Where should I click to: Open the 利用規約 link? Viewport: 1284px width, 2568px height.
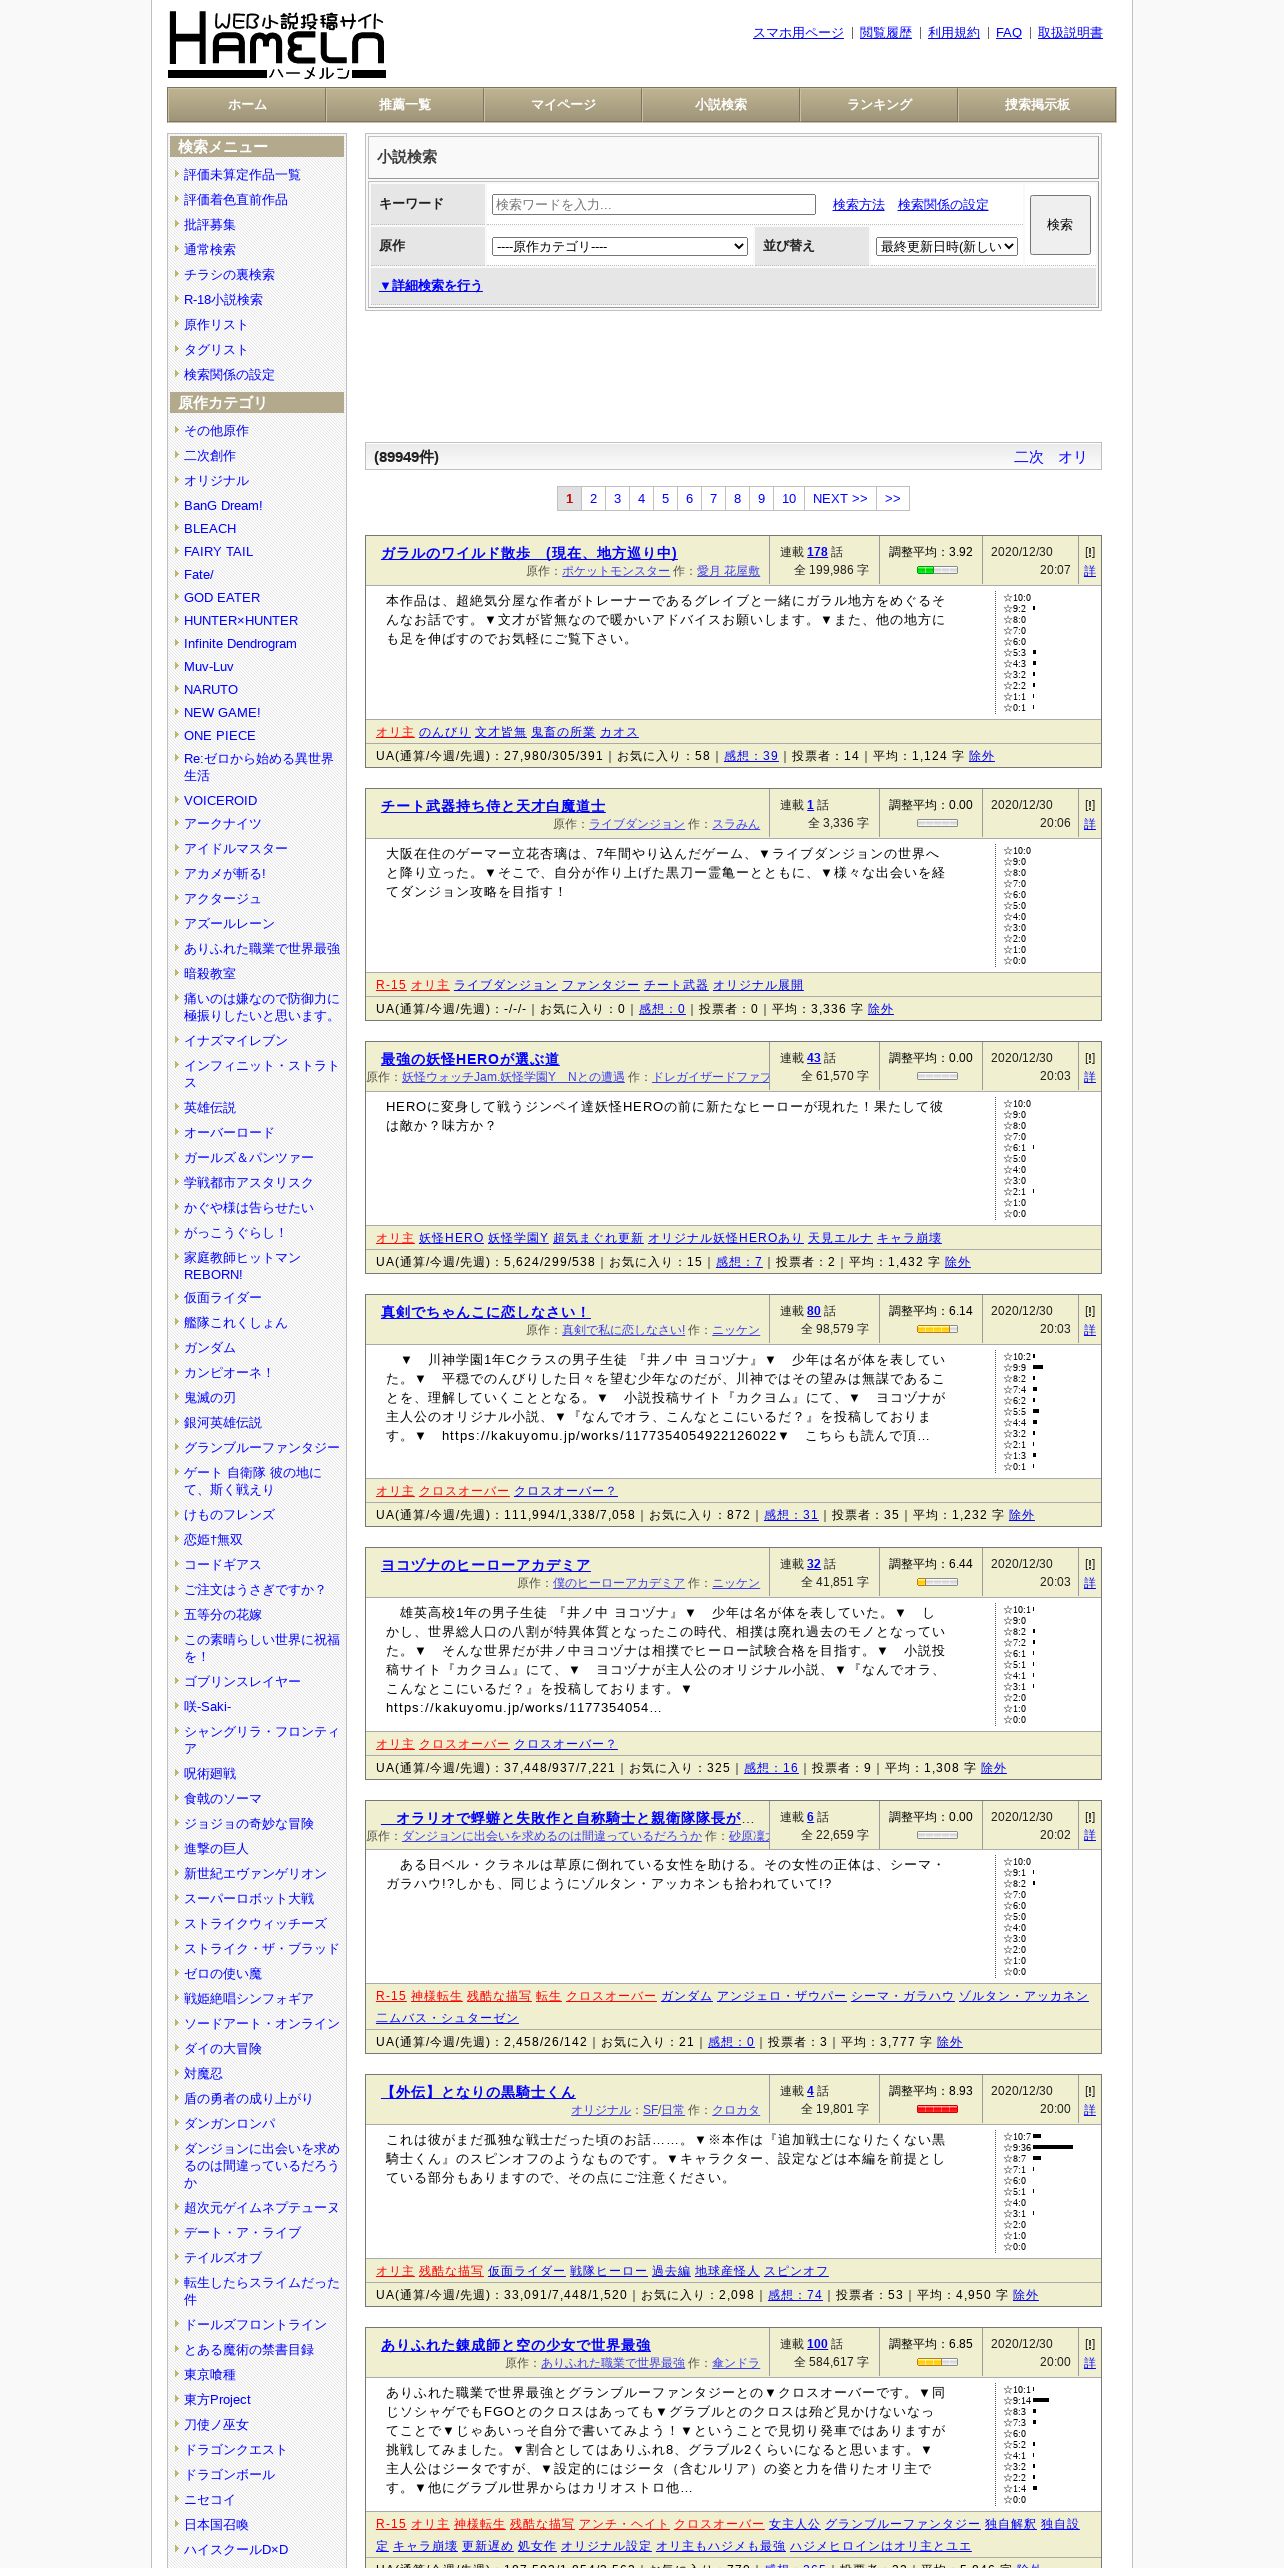pos(954,33)
